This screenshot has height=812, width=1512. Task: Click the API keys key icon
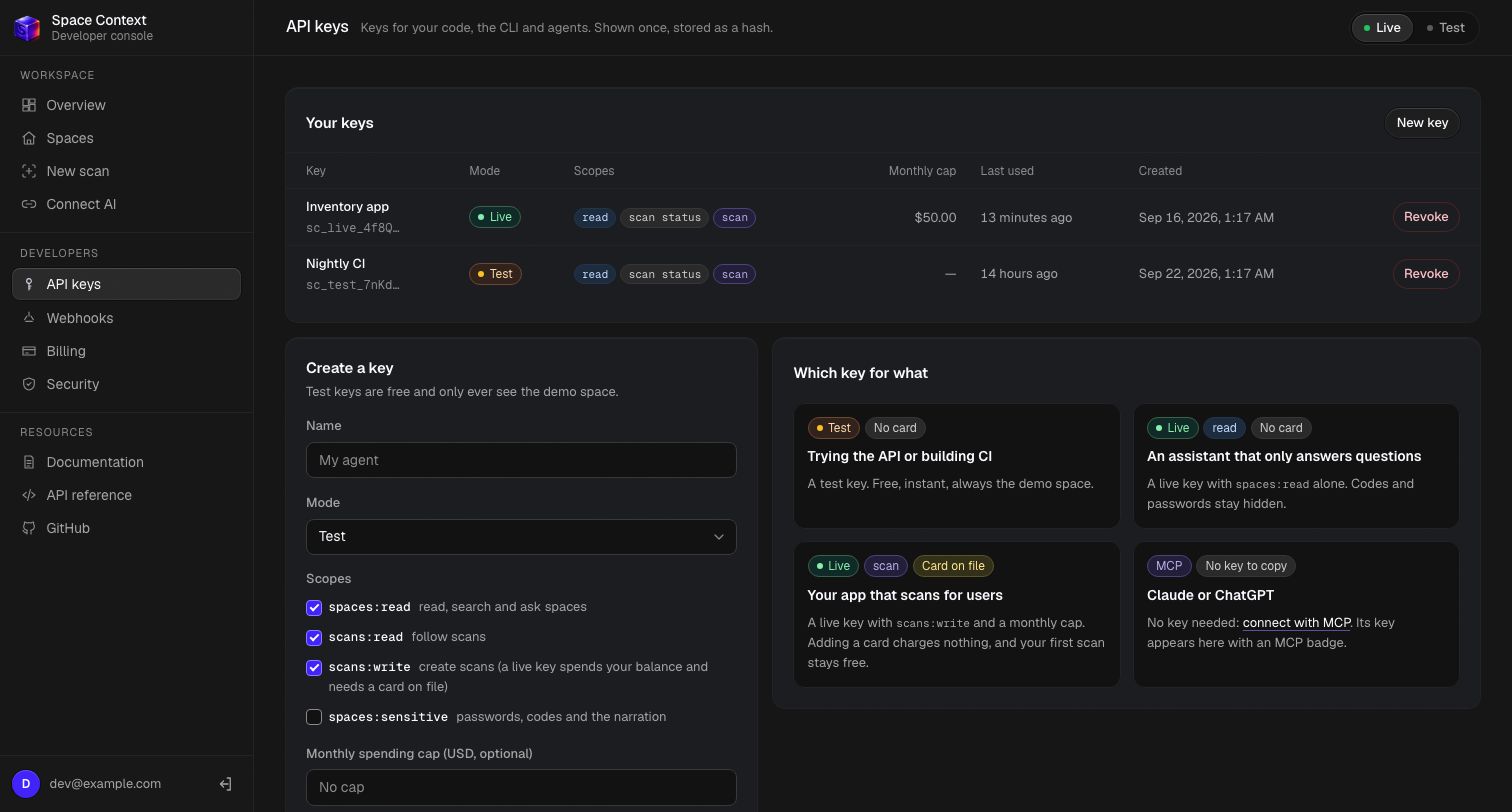[29, 284]
